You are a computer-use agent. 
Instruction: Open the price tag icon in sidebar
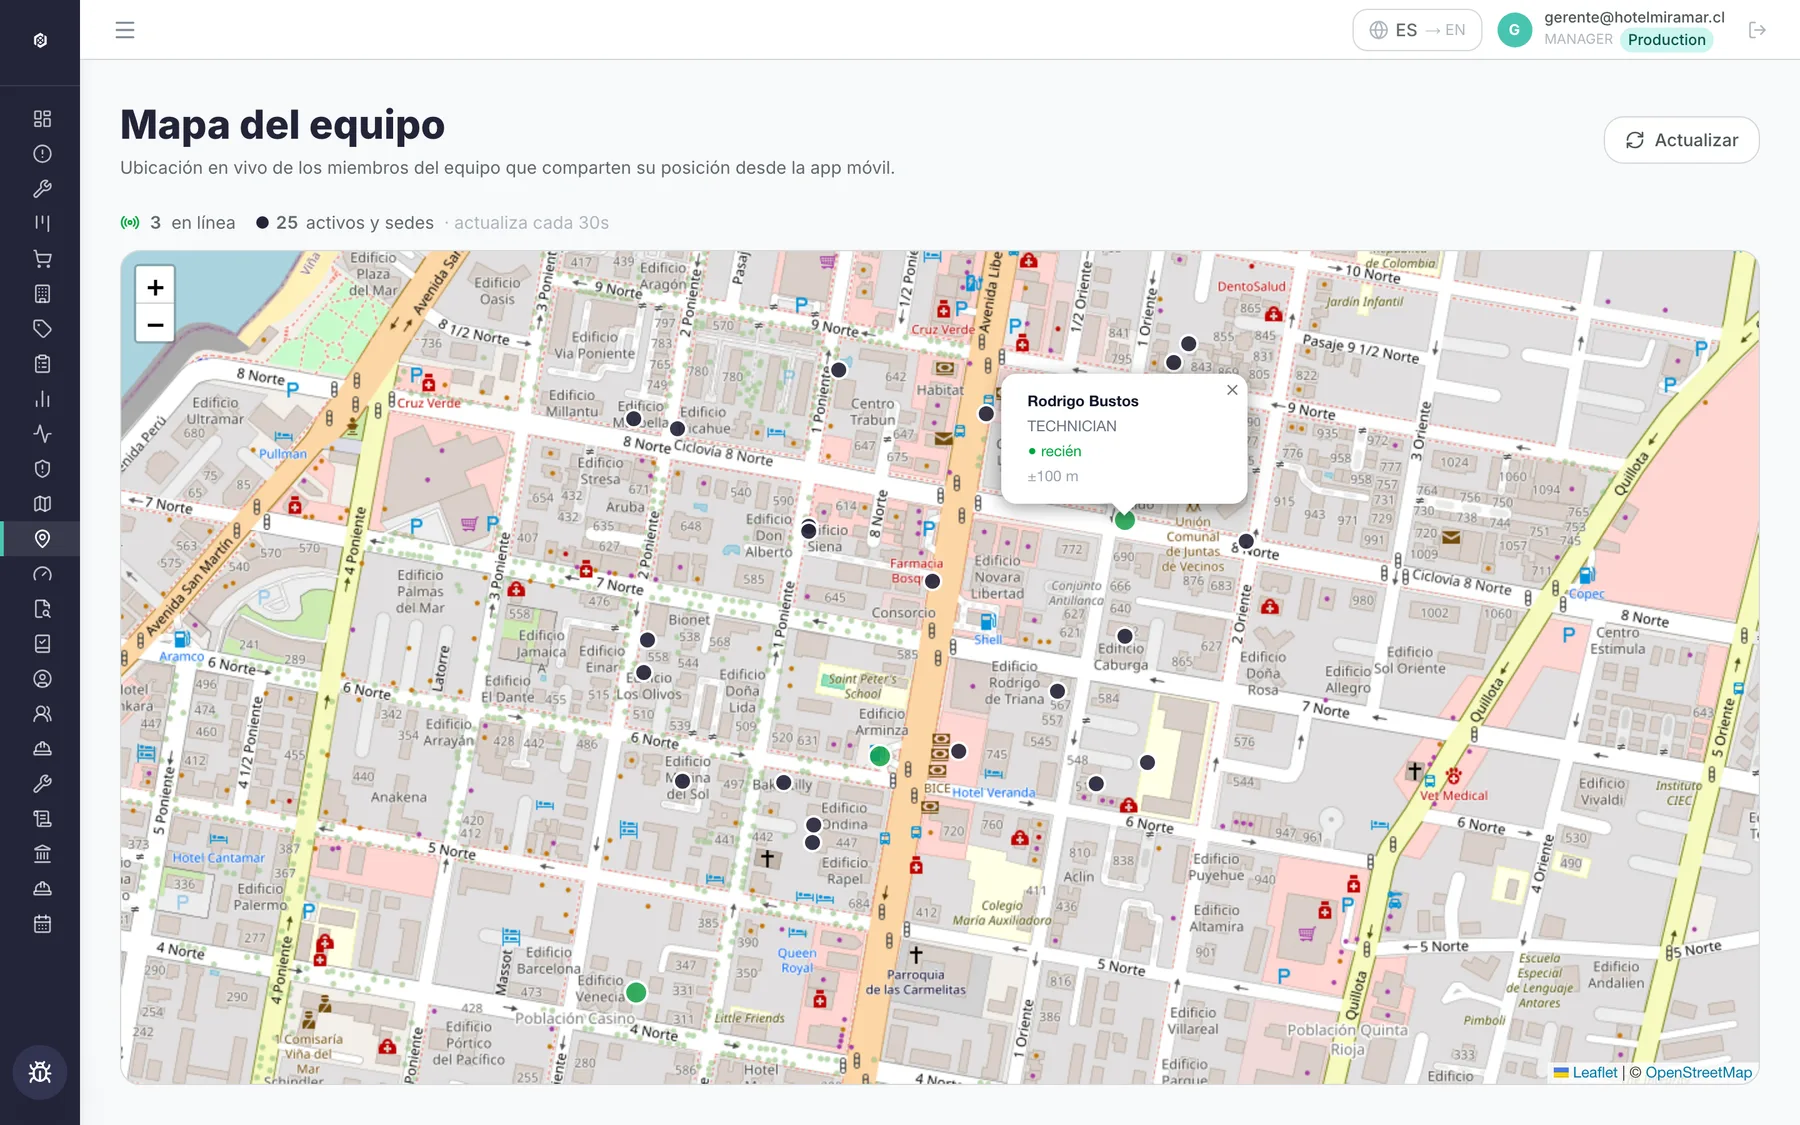tap(42, 329)
